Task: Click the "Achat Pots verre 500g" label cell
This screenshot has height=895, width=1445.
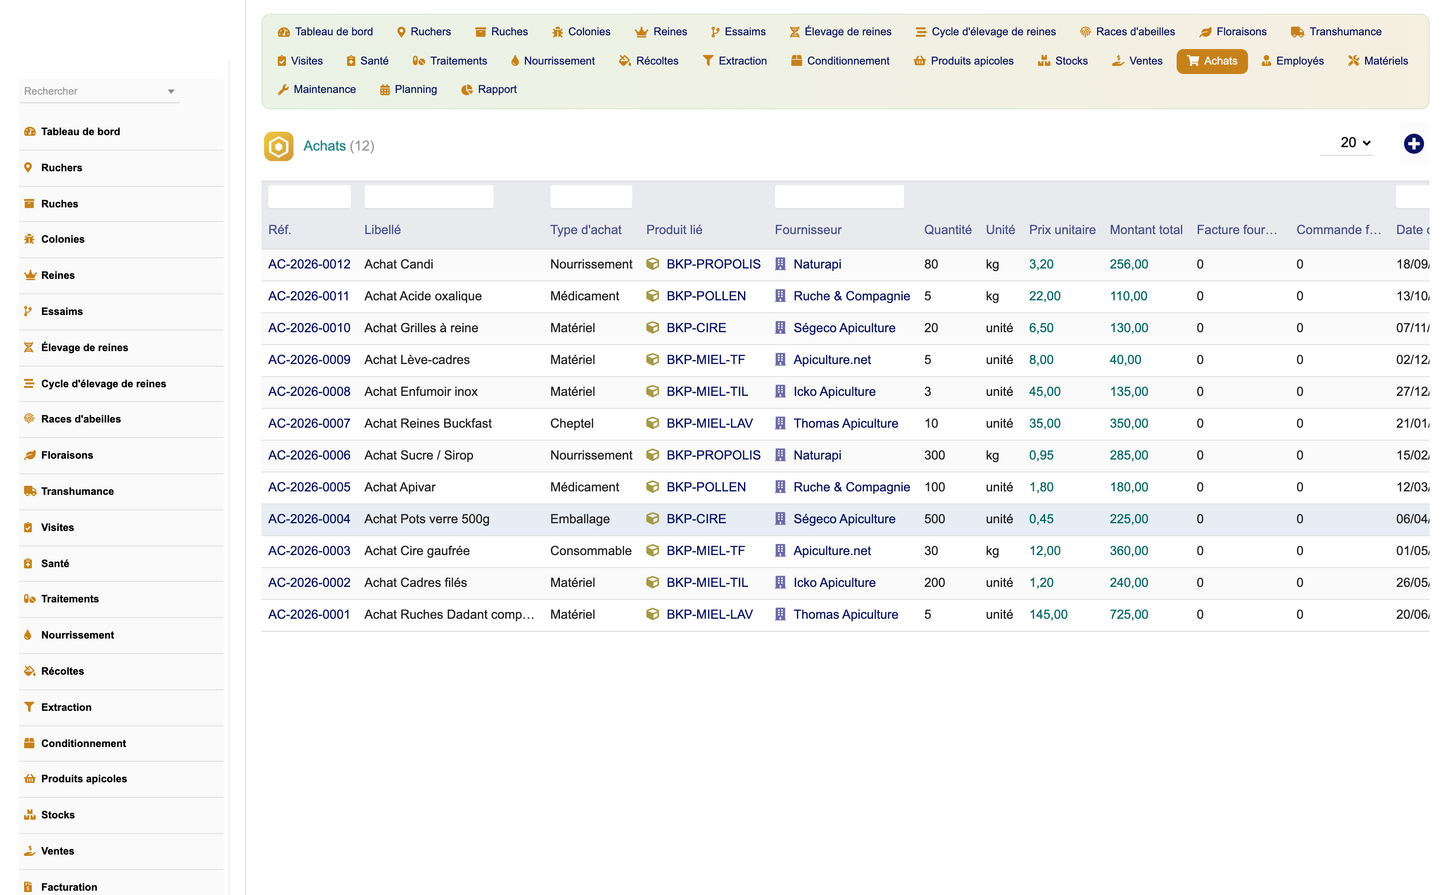Action: [x=427, y=519]
